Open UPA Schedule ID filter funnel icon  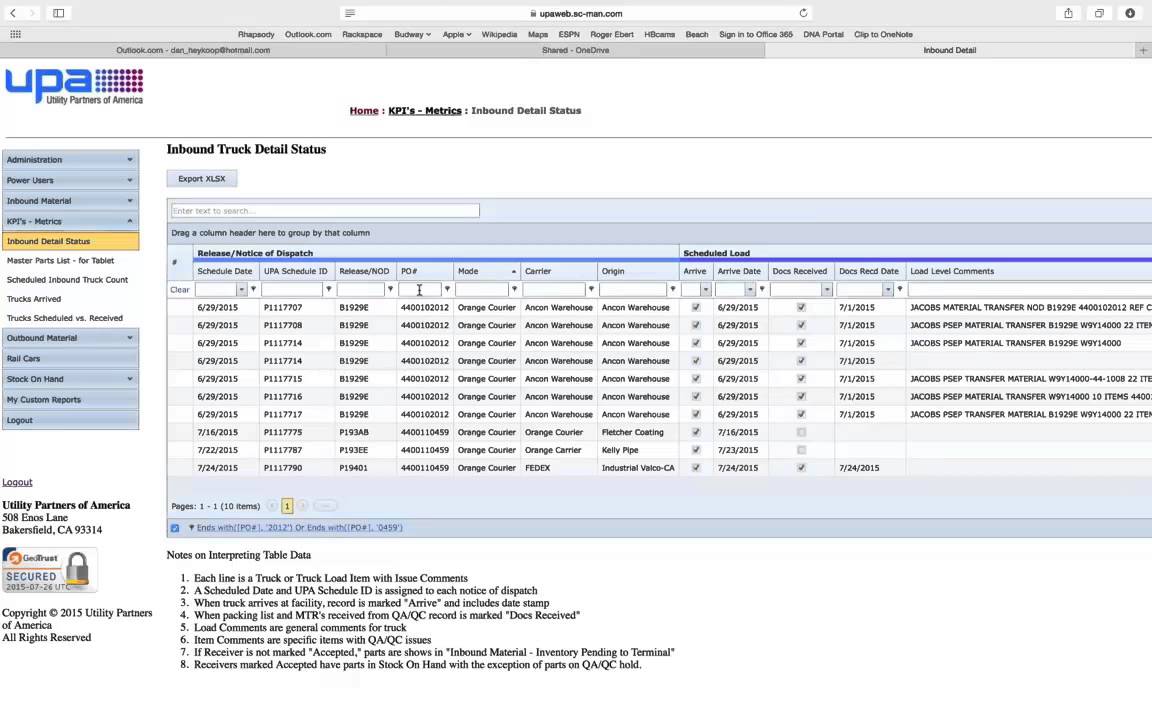[x=328, y=289]
